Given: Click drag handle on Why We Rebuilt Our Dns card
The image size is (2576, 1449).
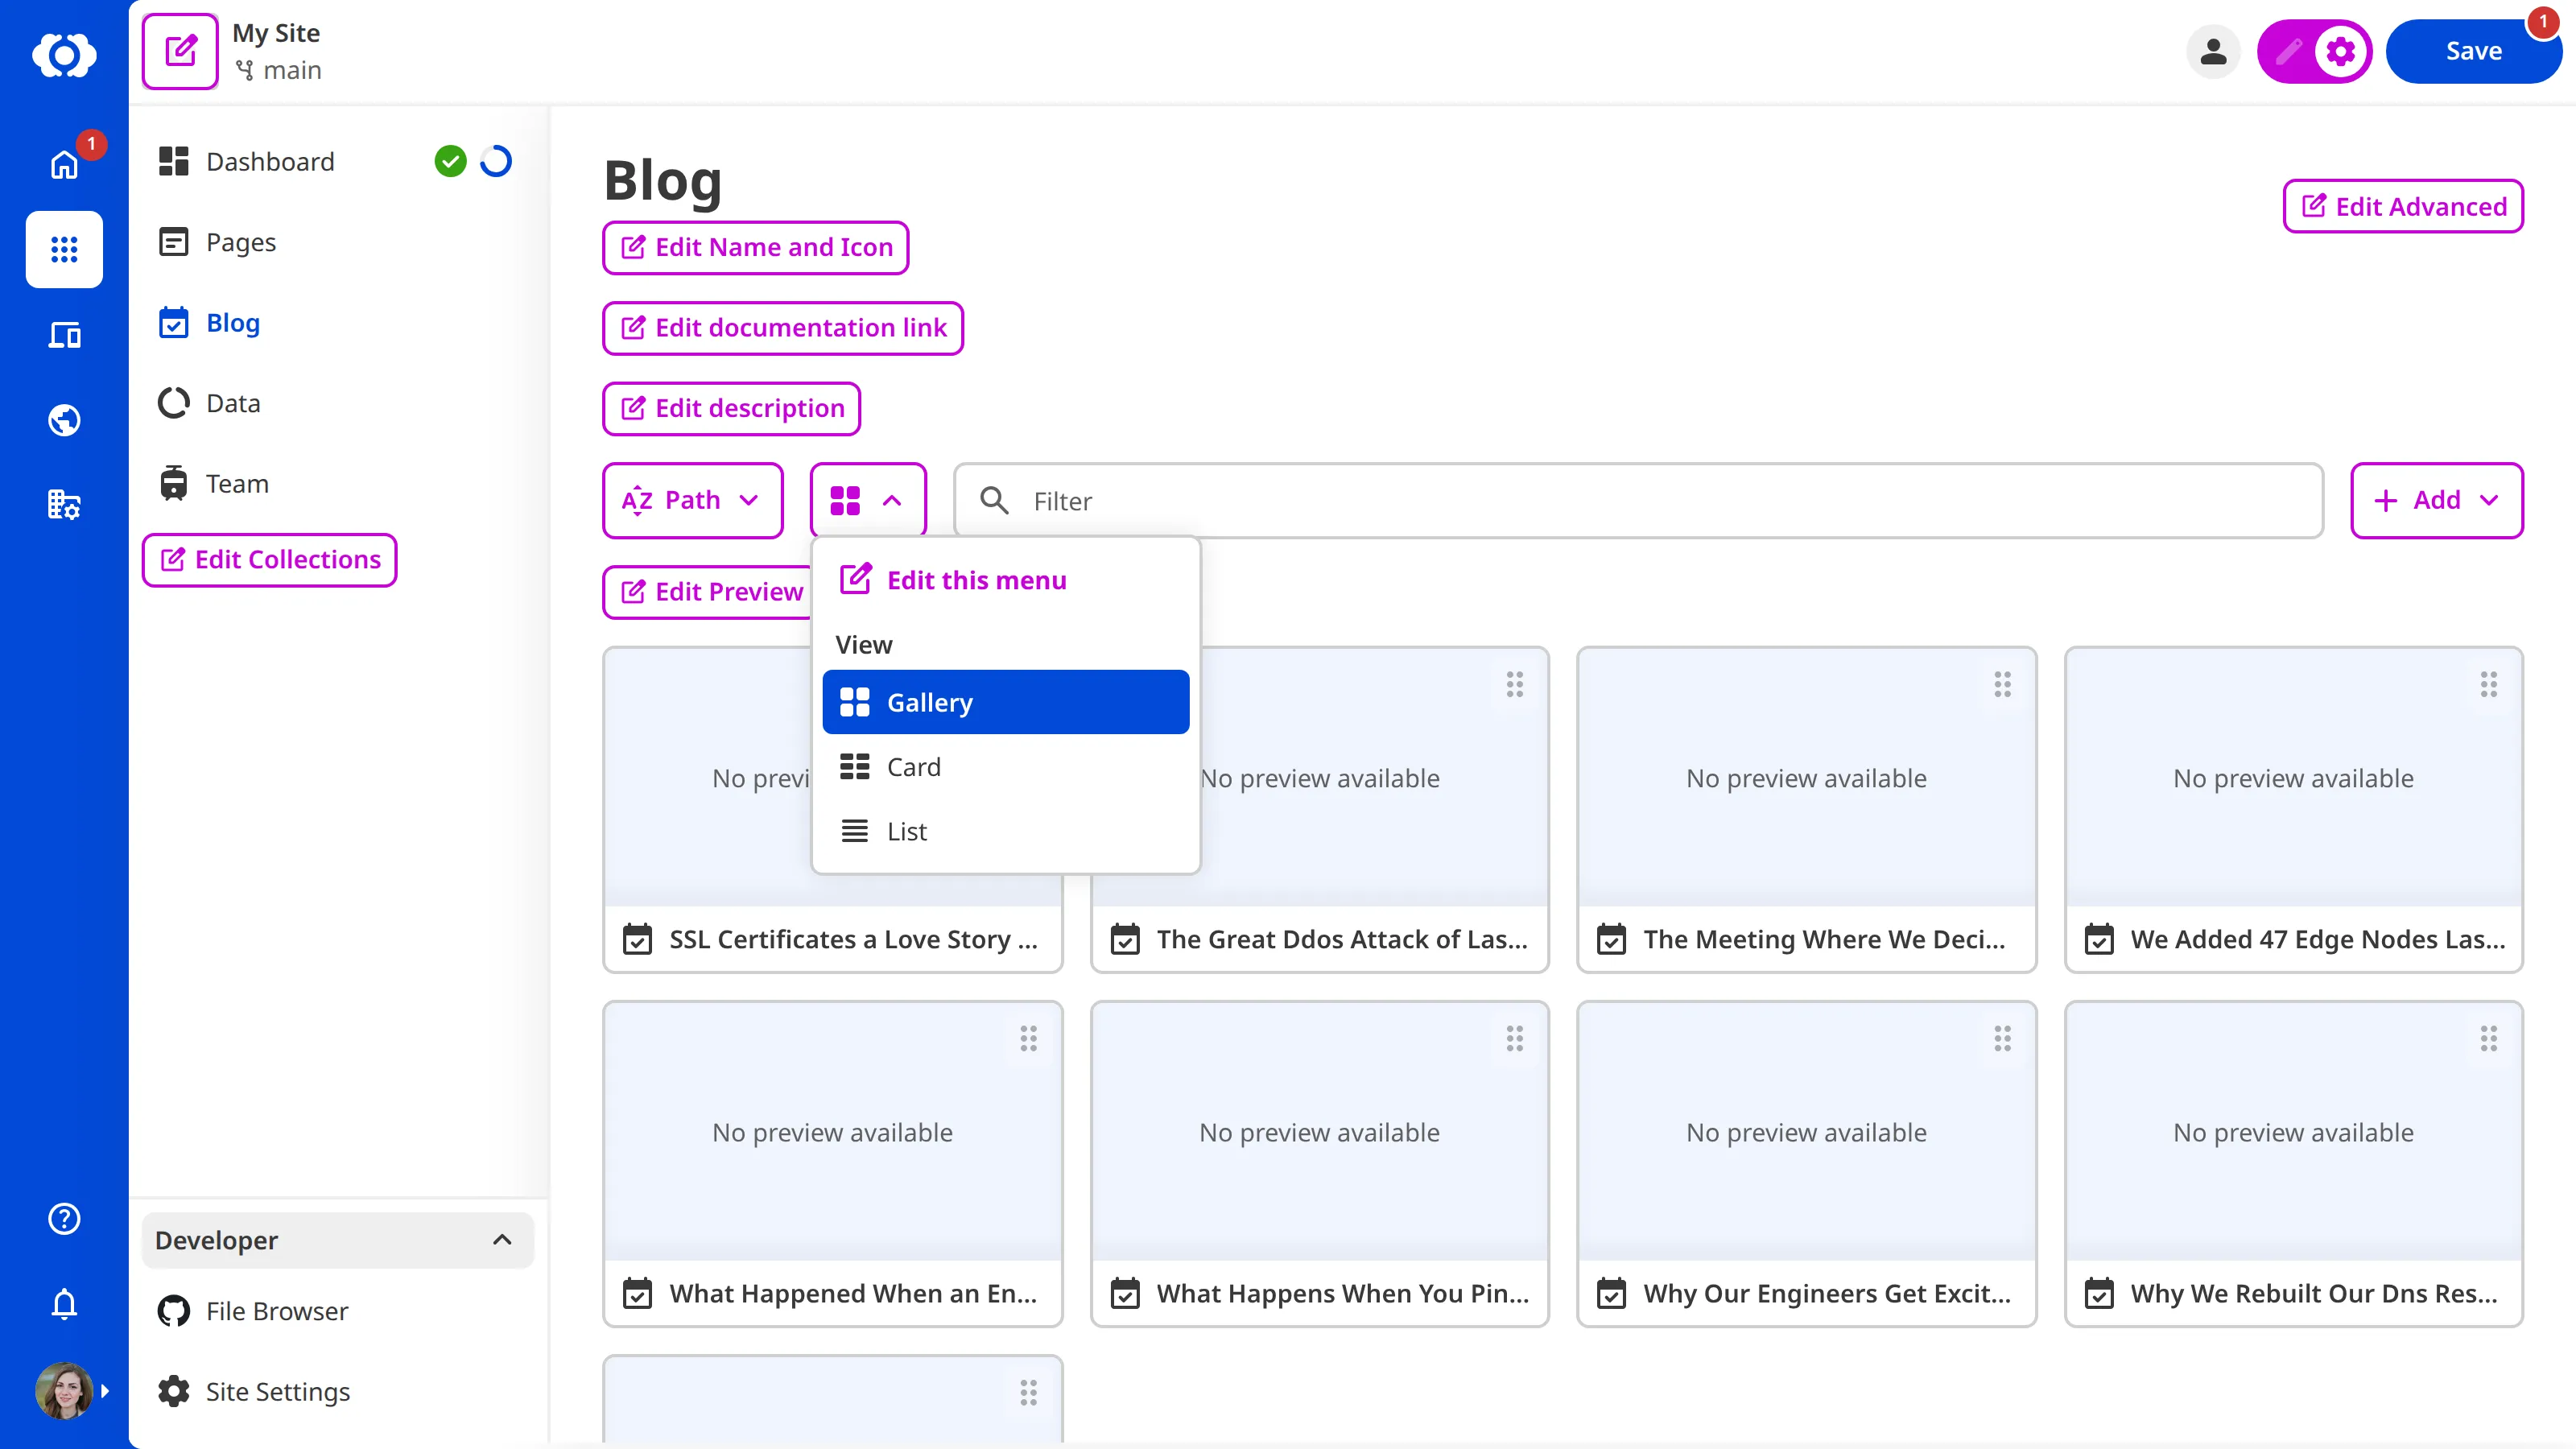Looking at the screenshot, I should click(x=2489, y=1039).
